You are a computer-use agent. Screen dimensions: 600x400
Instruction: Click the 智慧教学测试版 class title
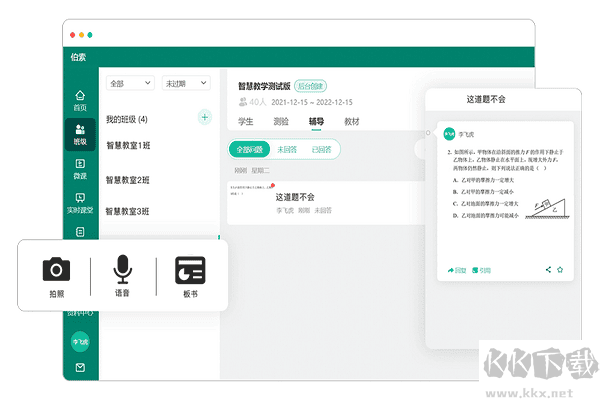pos(264,86)
